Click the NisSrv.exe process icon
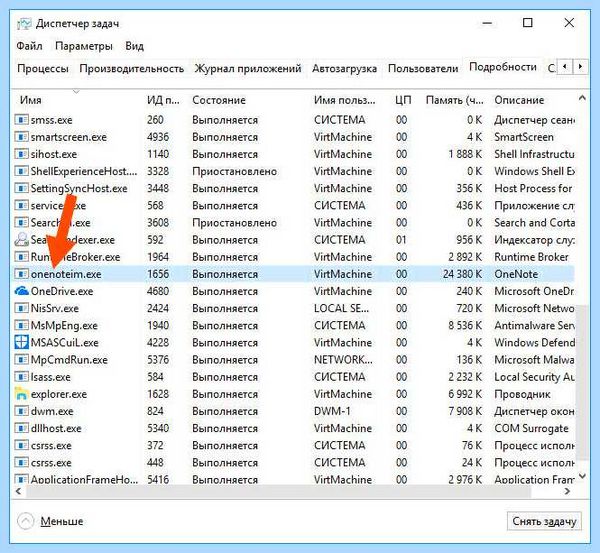This screenshot has width=600, height=553. click(21, 308)
